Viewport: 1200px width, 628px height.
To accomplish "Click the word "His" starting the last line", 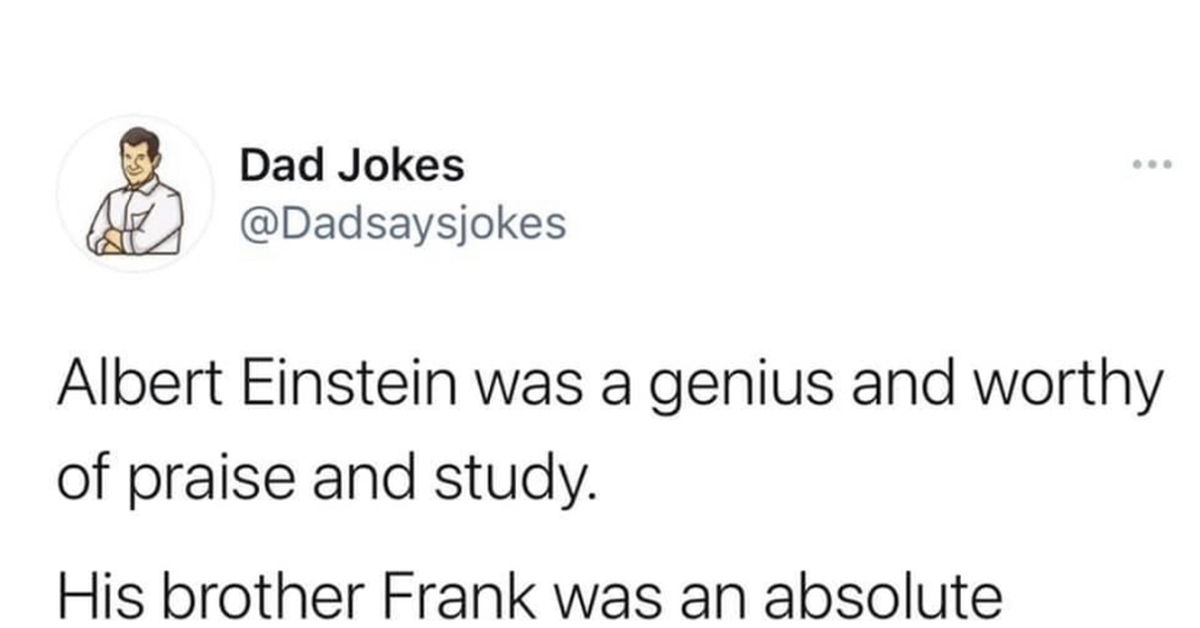I will pyautogui.click(x=91, y=597).
